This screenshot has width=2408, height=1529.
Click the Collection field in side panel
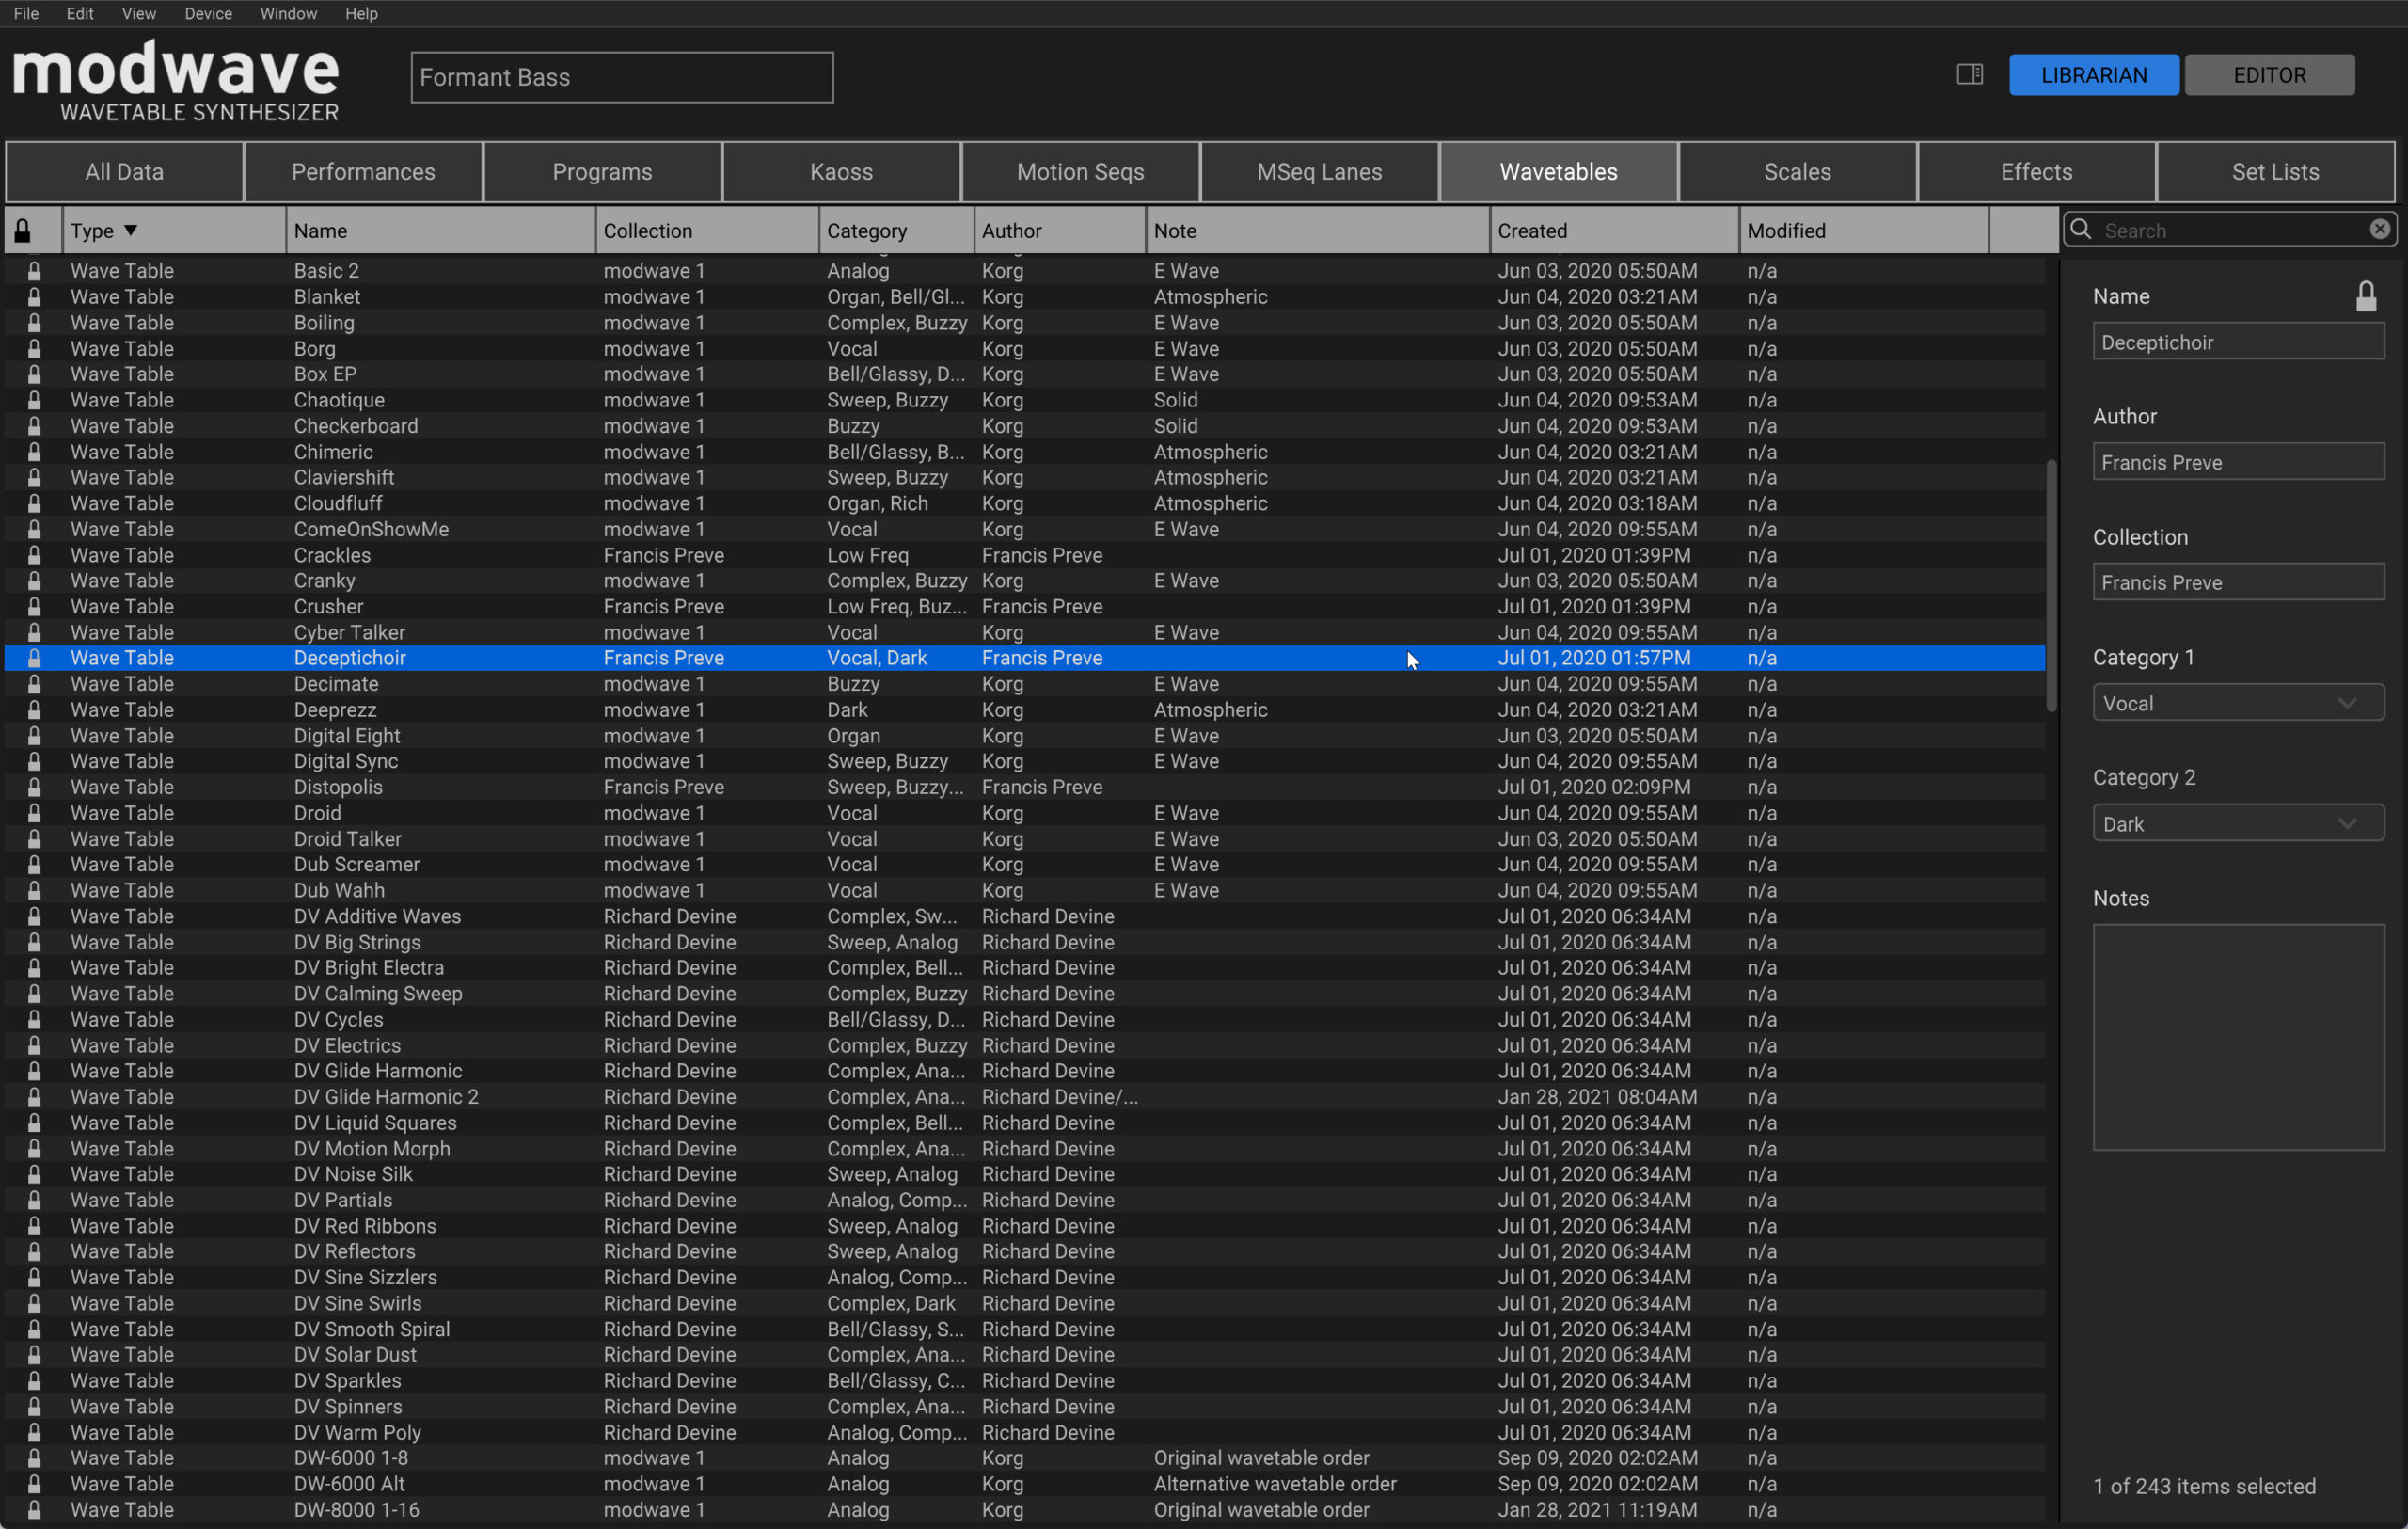2238,582
